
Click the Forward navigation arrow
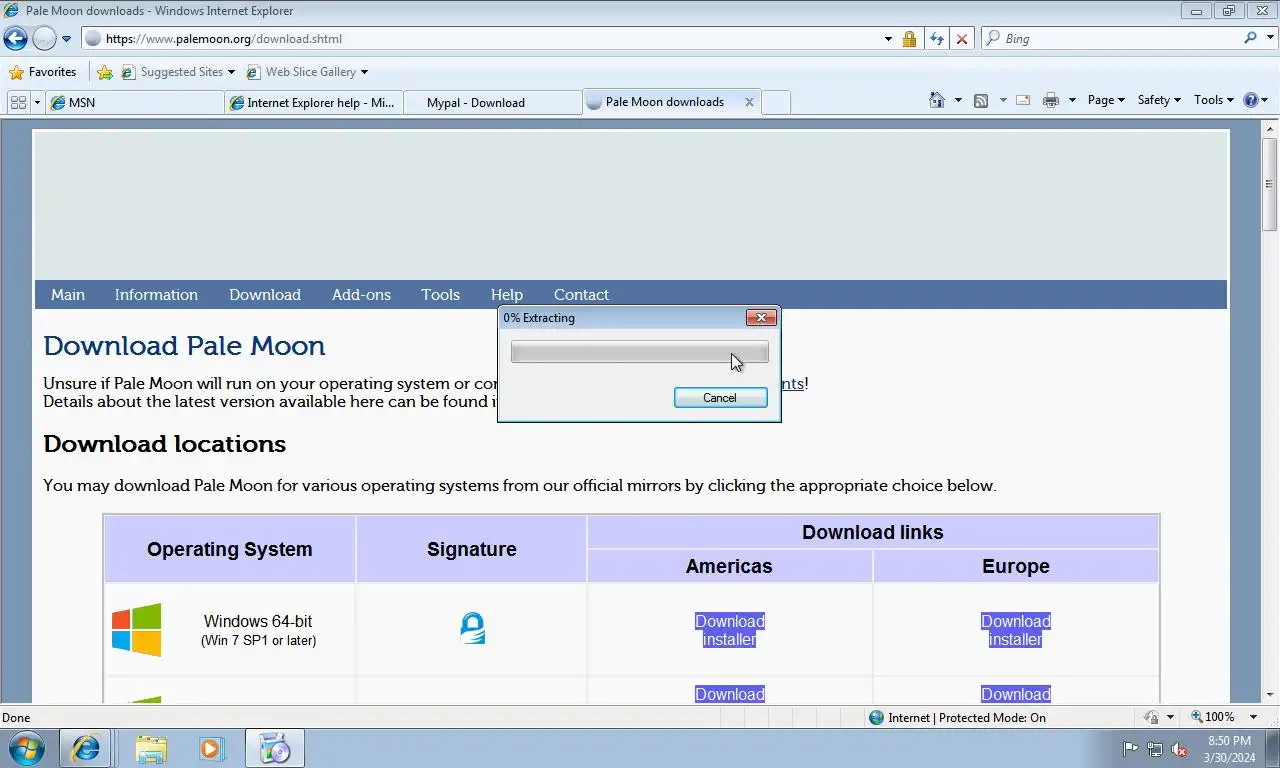click(44, 39)
